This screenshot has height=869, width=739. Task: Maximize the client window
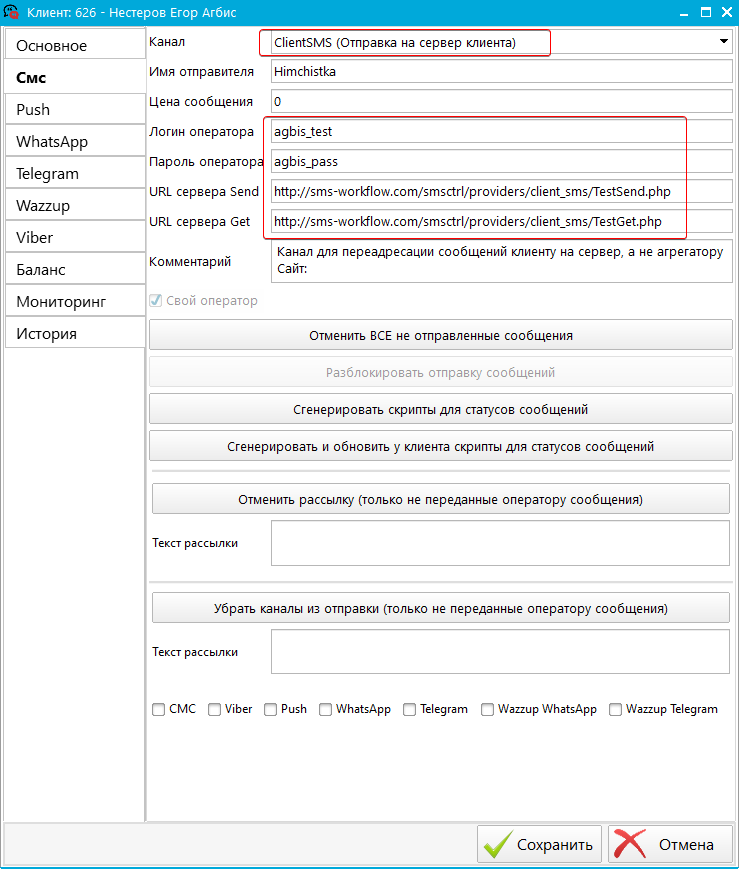(x=706, y=12)
